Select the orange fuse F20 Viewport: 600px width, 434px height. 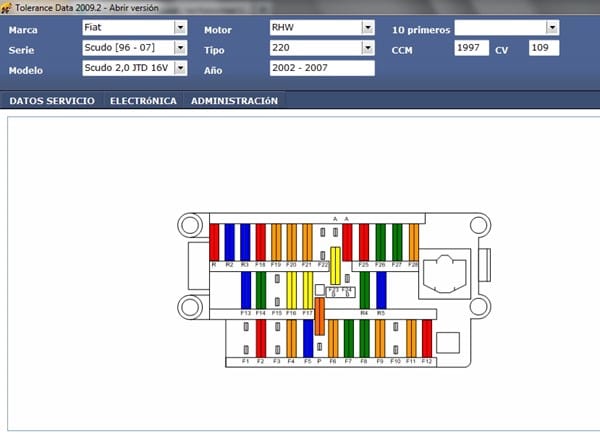click(x=292, y=243)
